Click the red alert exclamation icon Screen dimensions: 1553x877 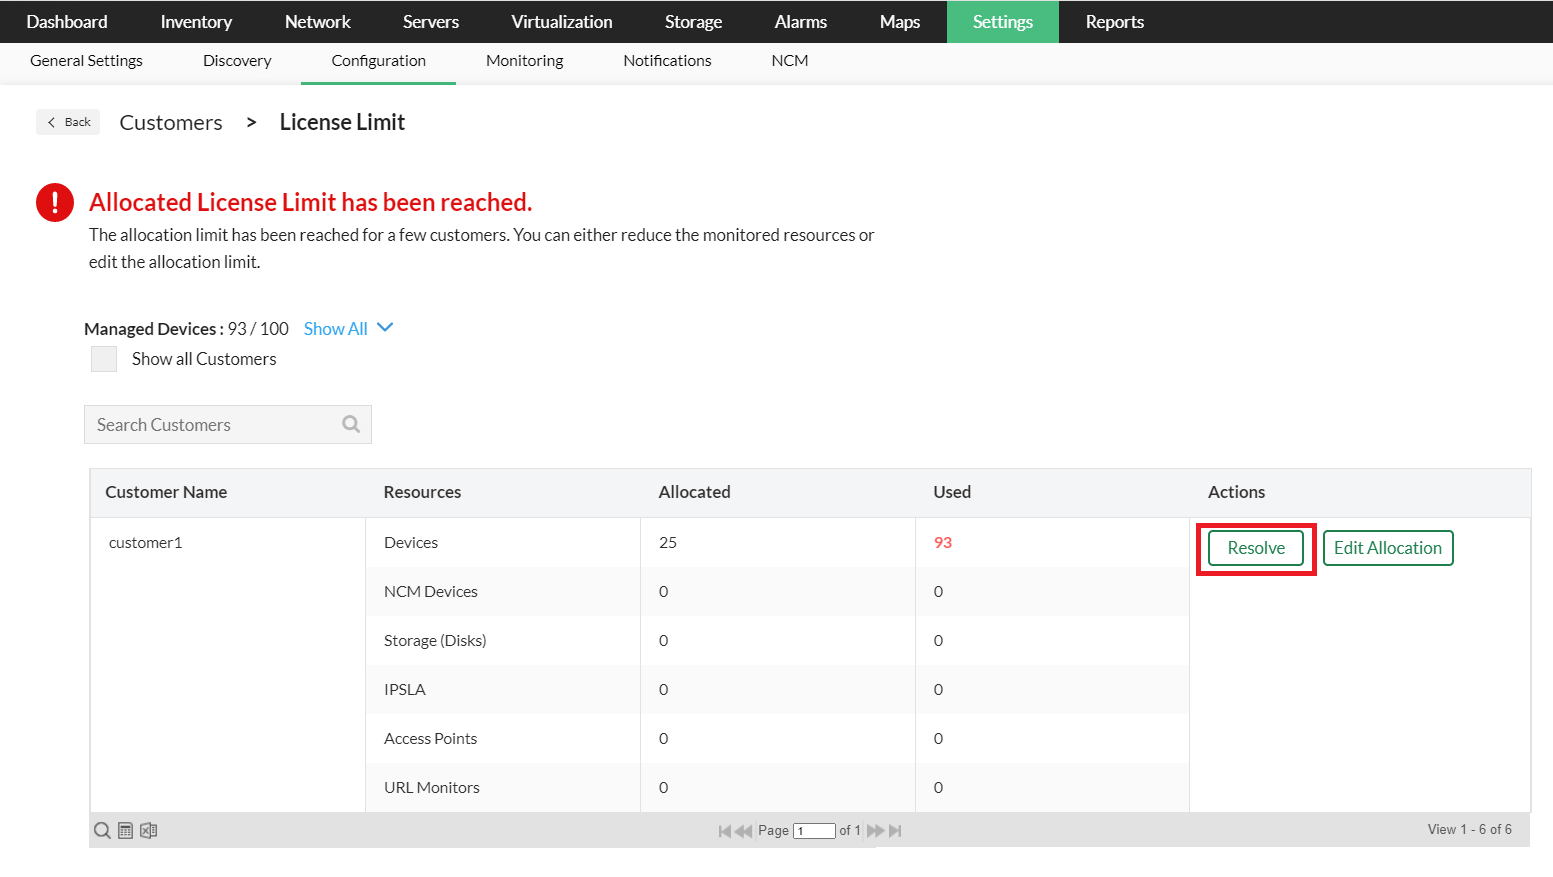tap(55, 202)
